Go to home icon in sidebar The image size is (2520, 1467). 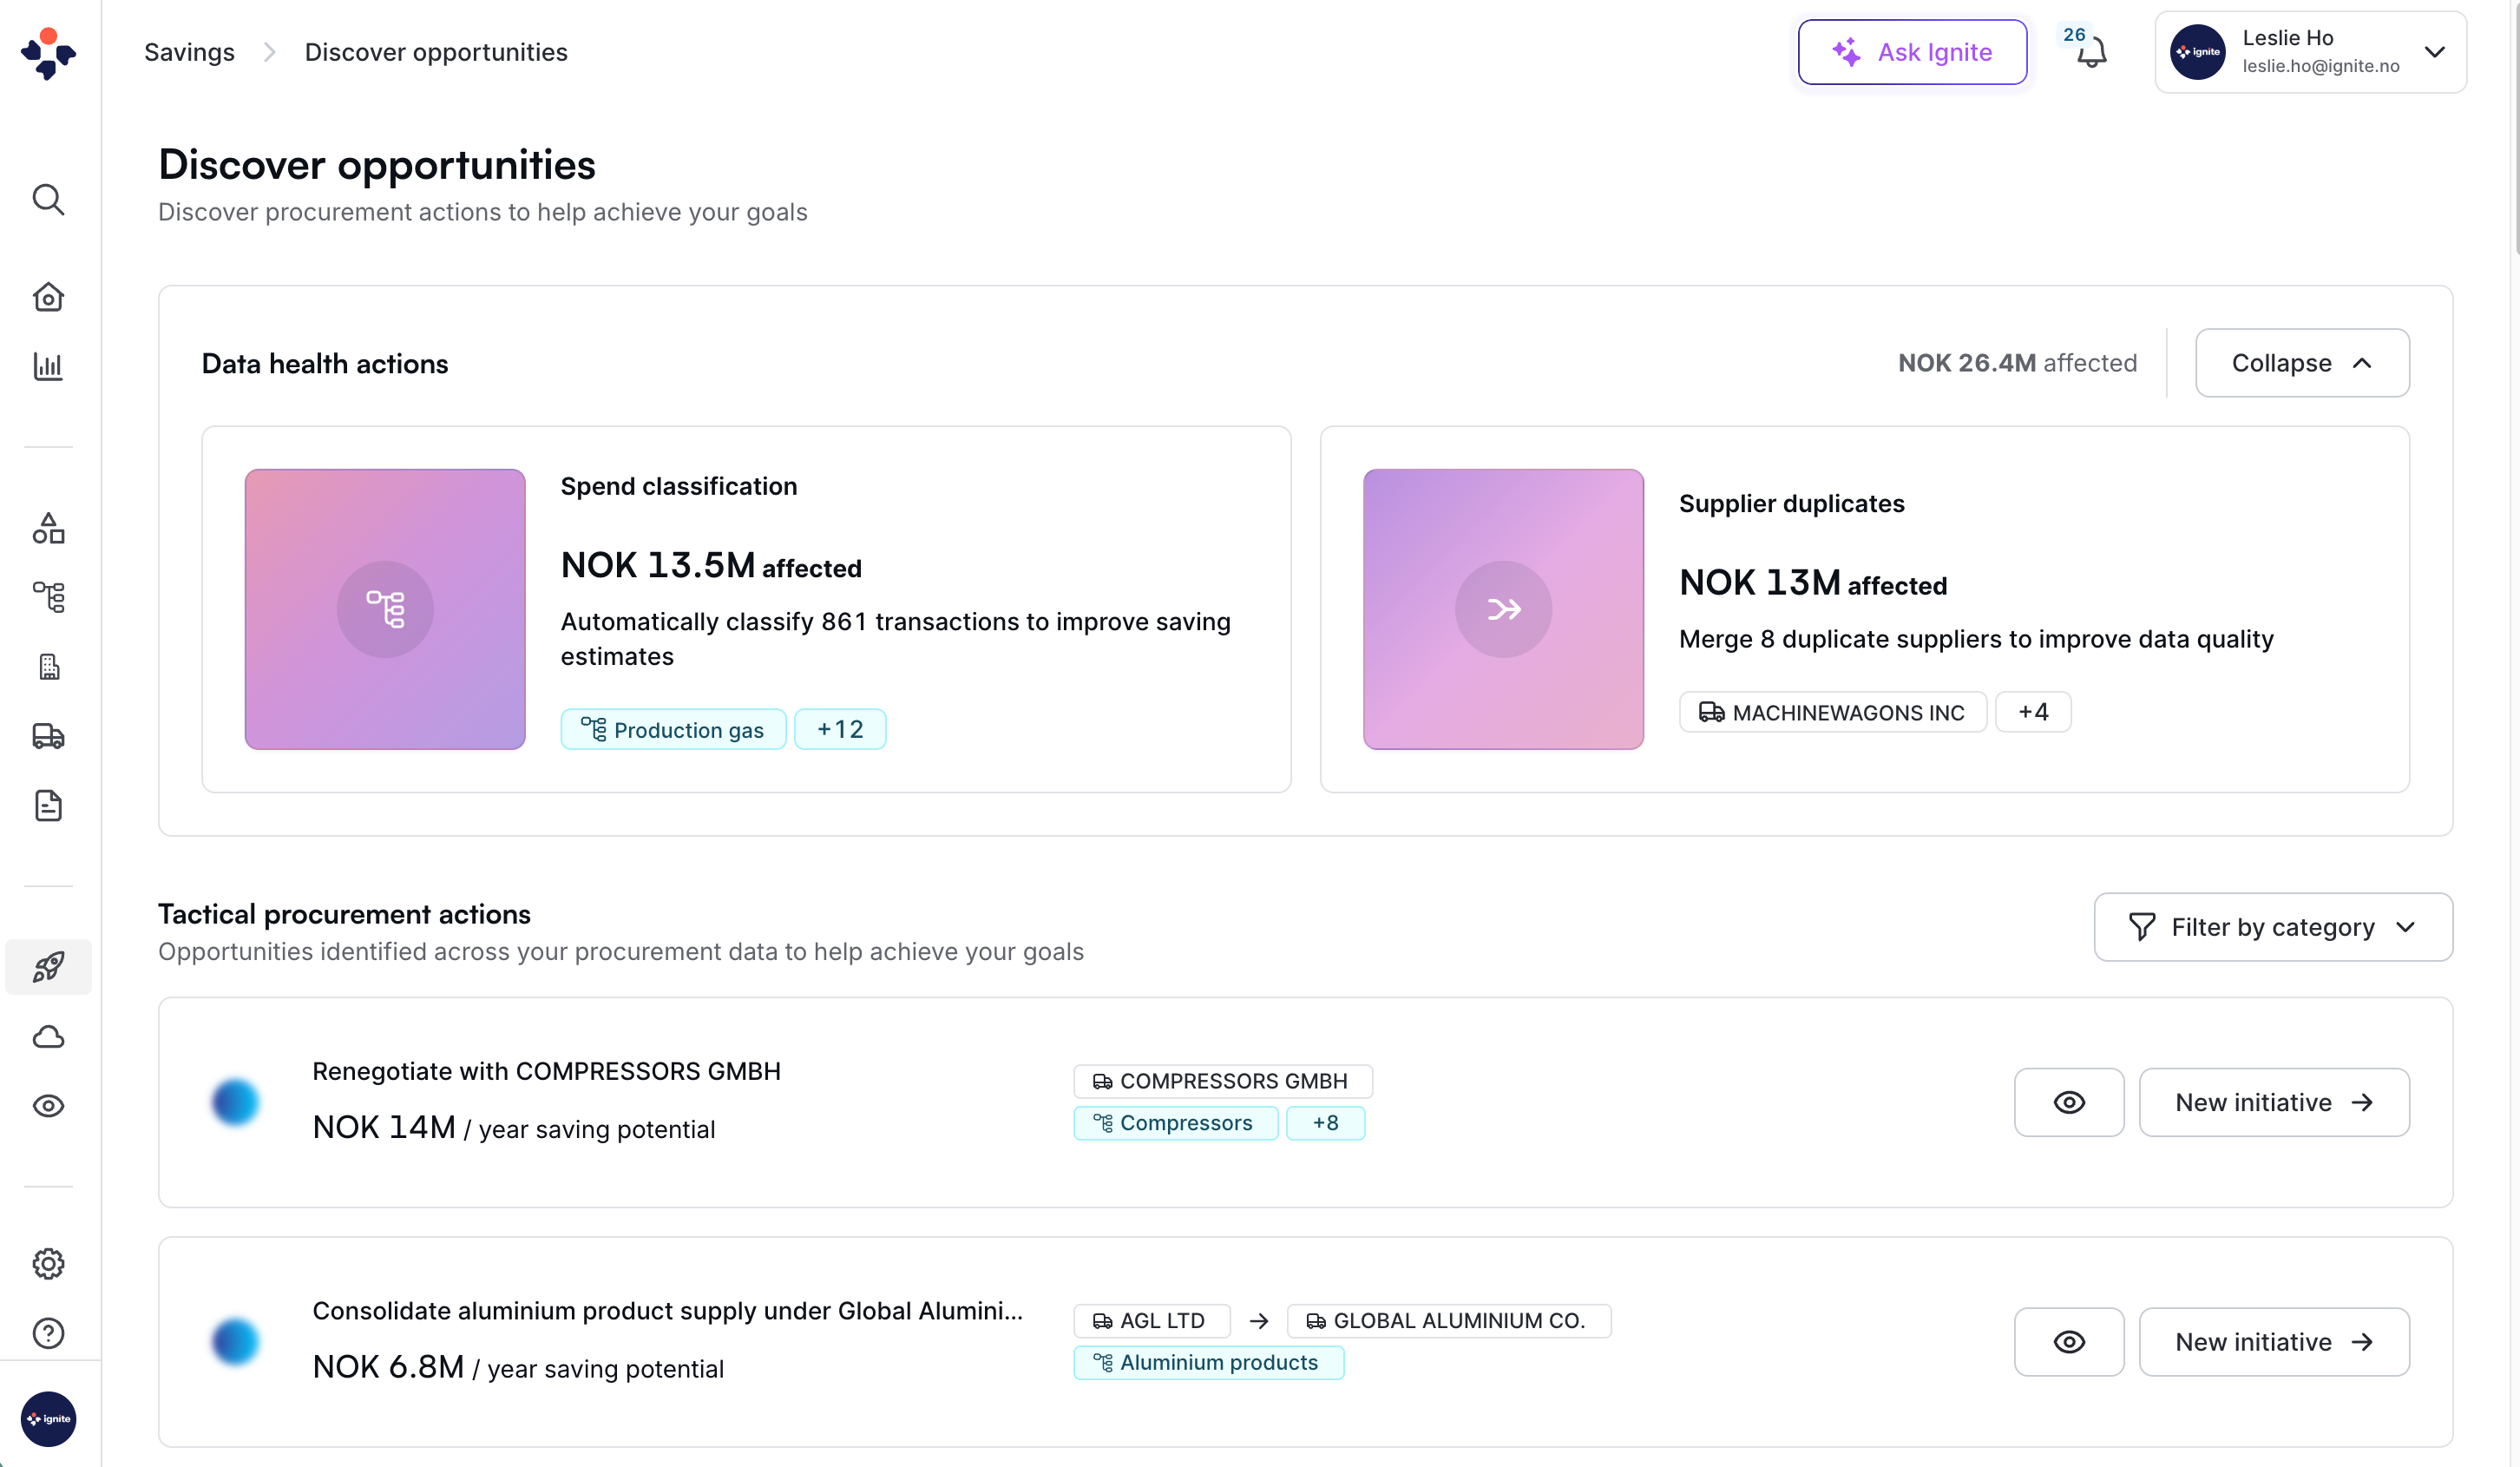(48, 297)
